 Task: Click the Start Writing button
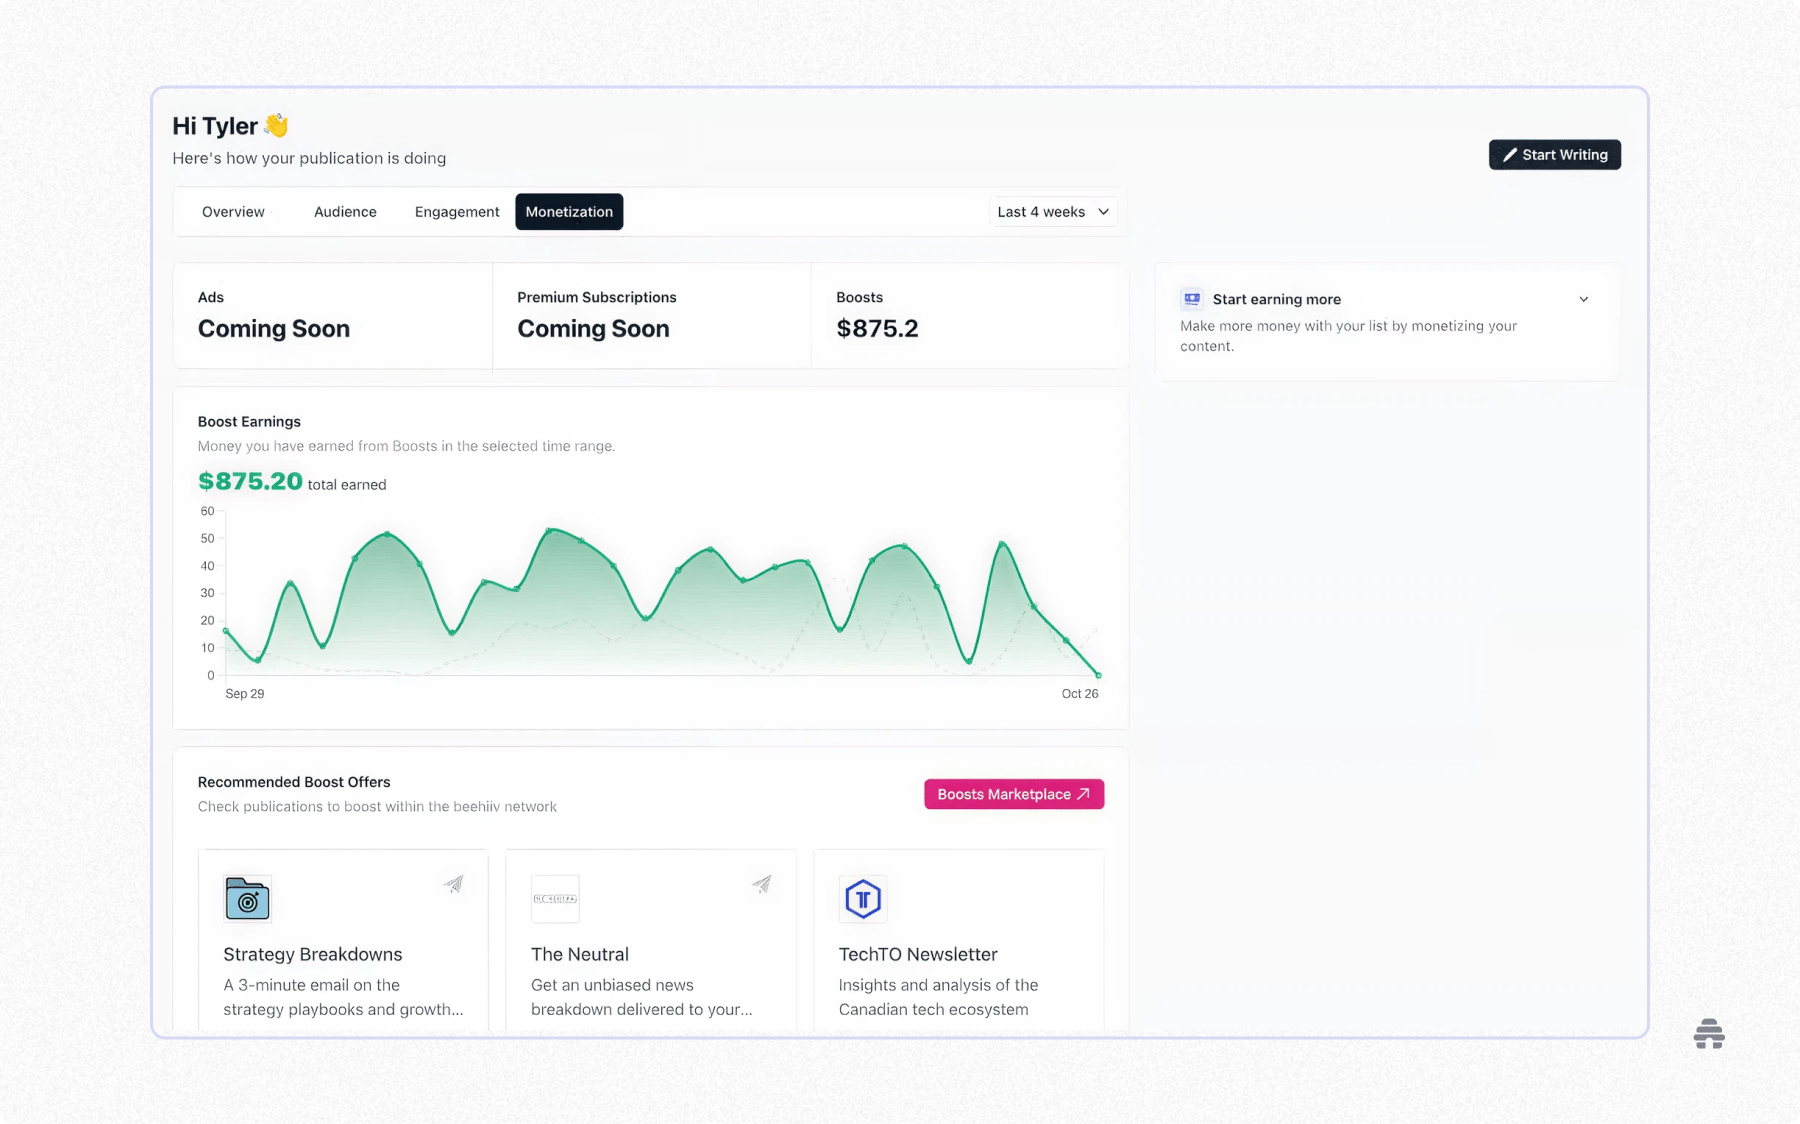click(x=1554, y=155)
